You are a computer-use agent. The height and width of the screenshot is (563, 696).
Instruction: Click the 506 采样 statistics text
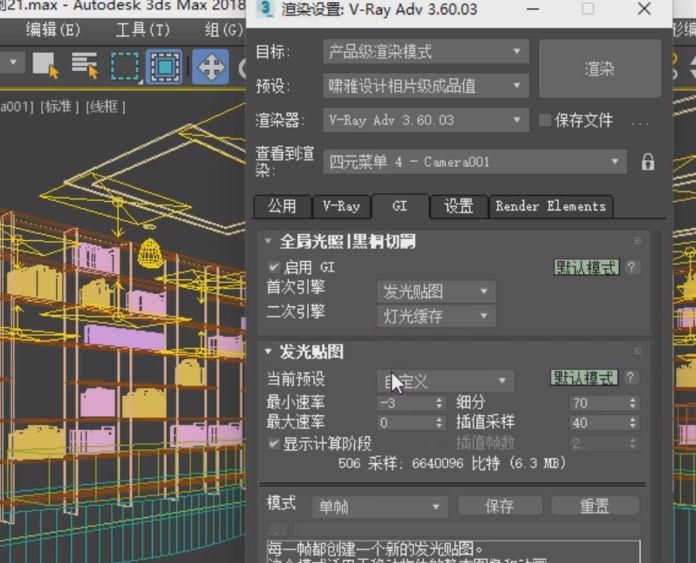tap(452, 464)
